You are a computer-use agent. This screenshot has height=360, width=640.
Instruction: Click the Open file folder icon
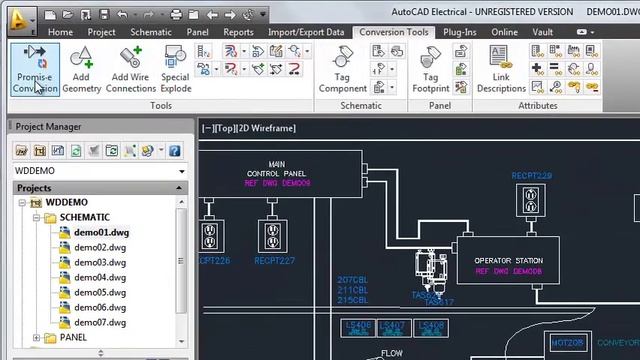[68, 16]
